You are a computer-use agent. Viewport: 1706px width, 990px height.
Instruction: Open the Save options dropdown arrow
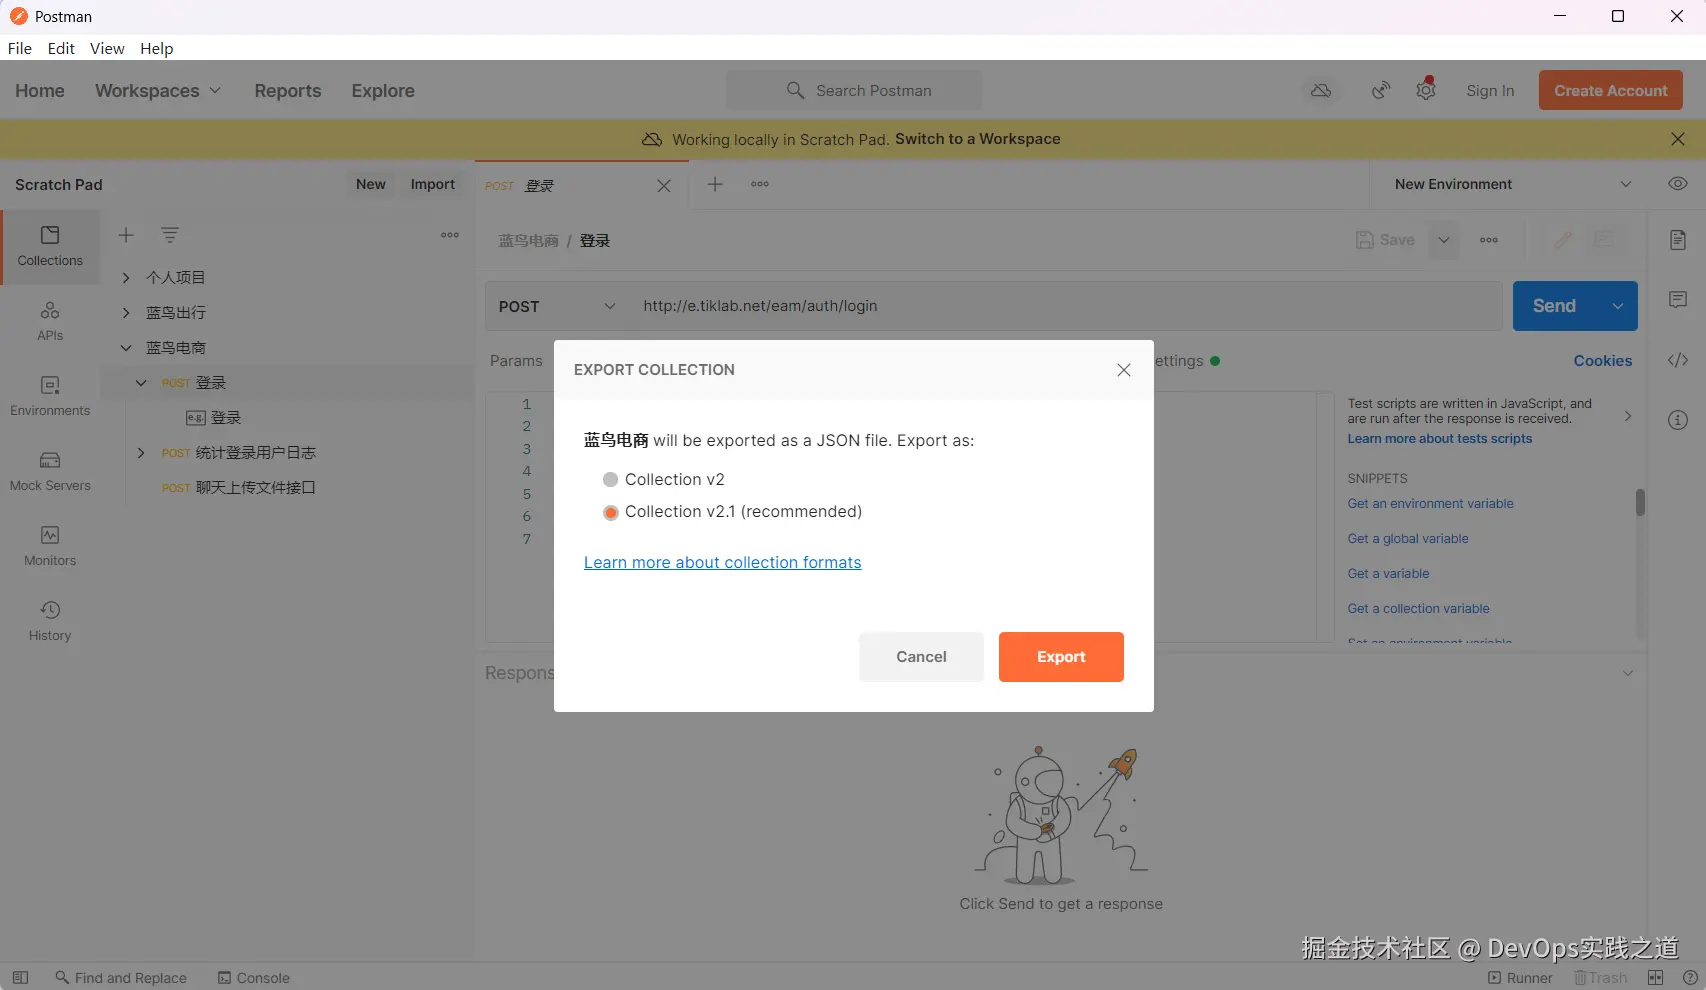click(1444, 240)
